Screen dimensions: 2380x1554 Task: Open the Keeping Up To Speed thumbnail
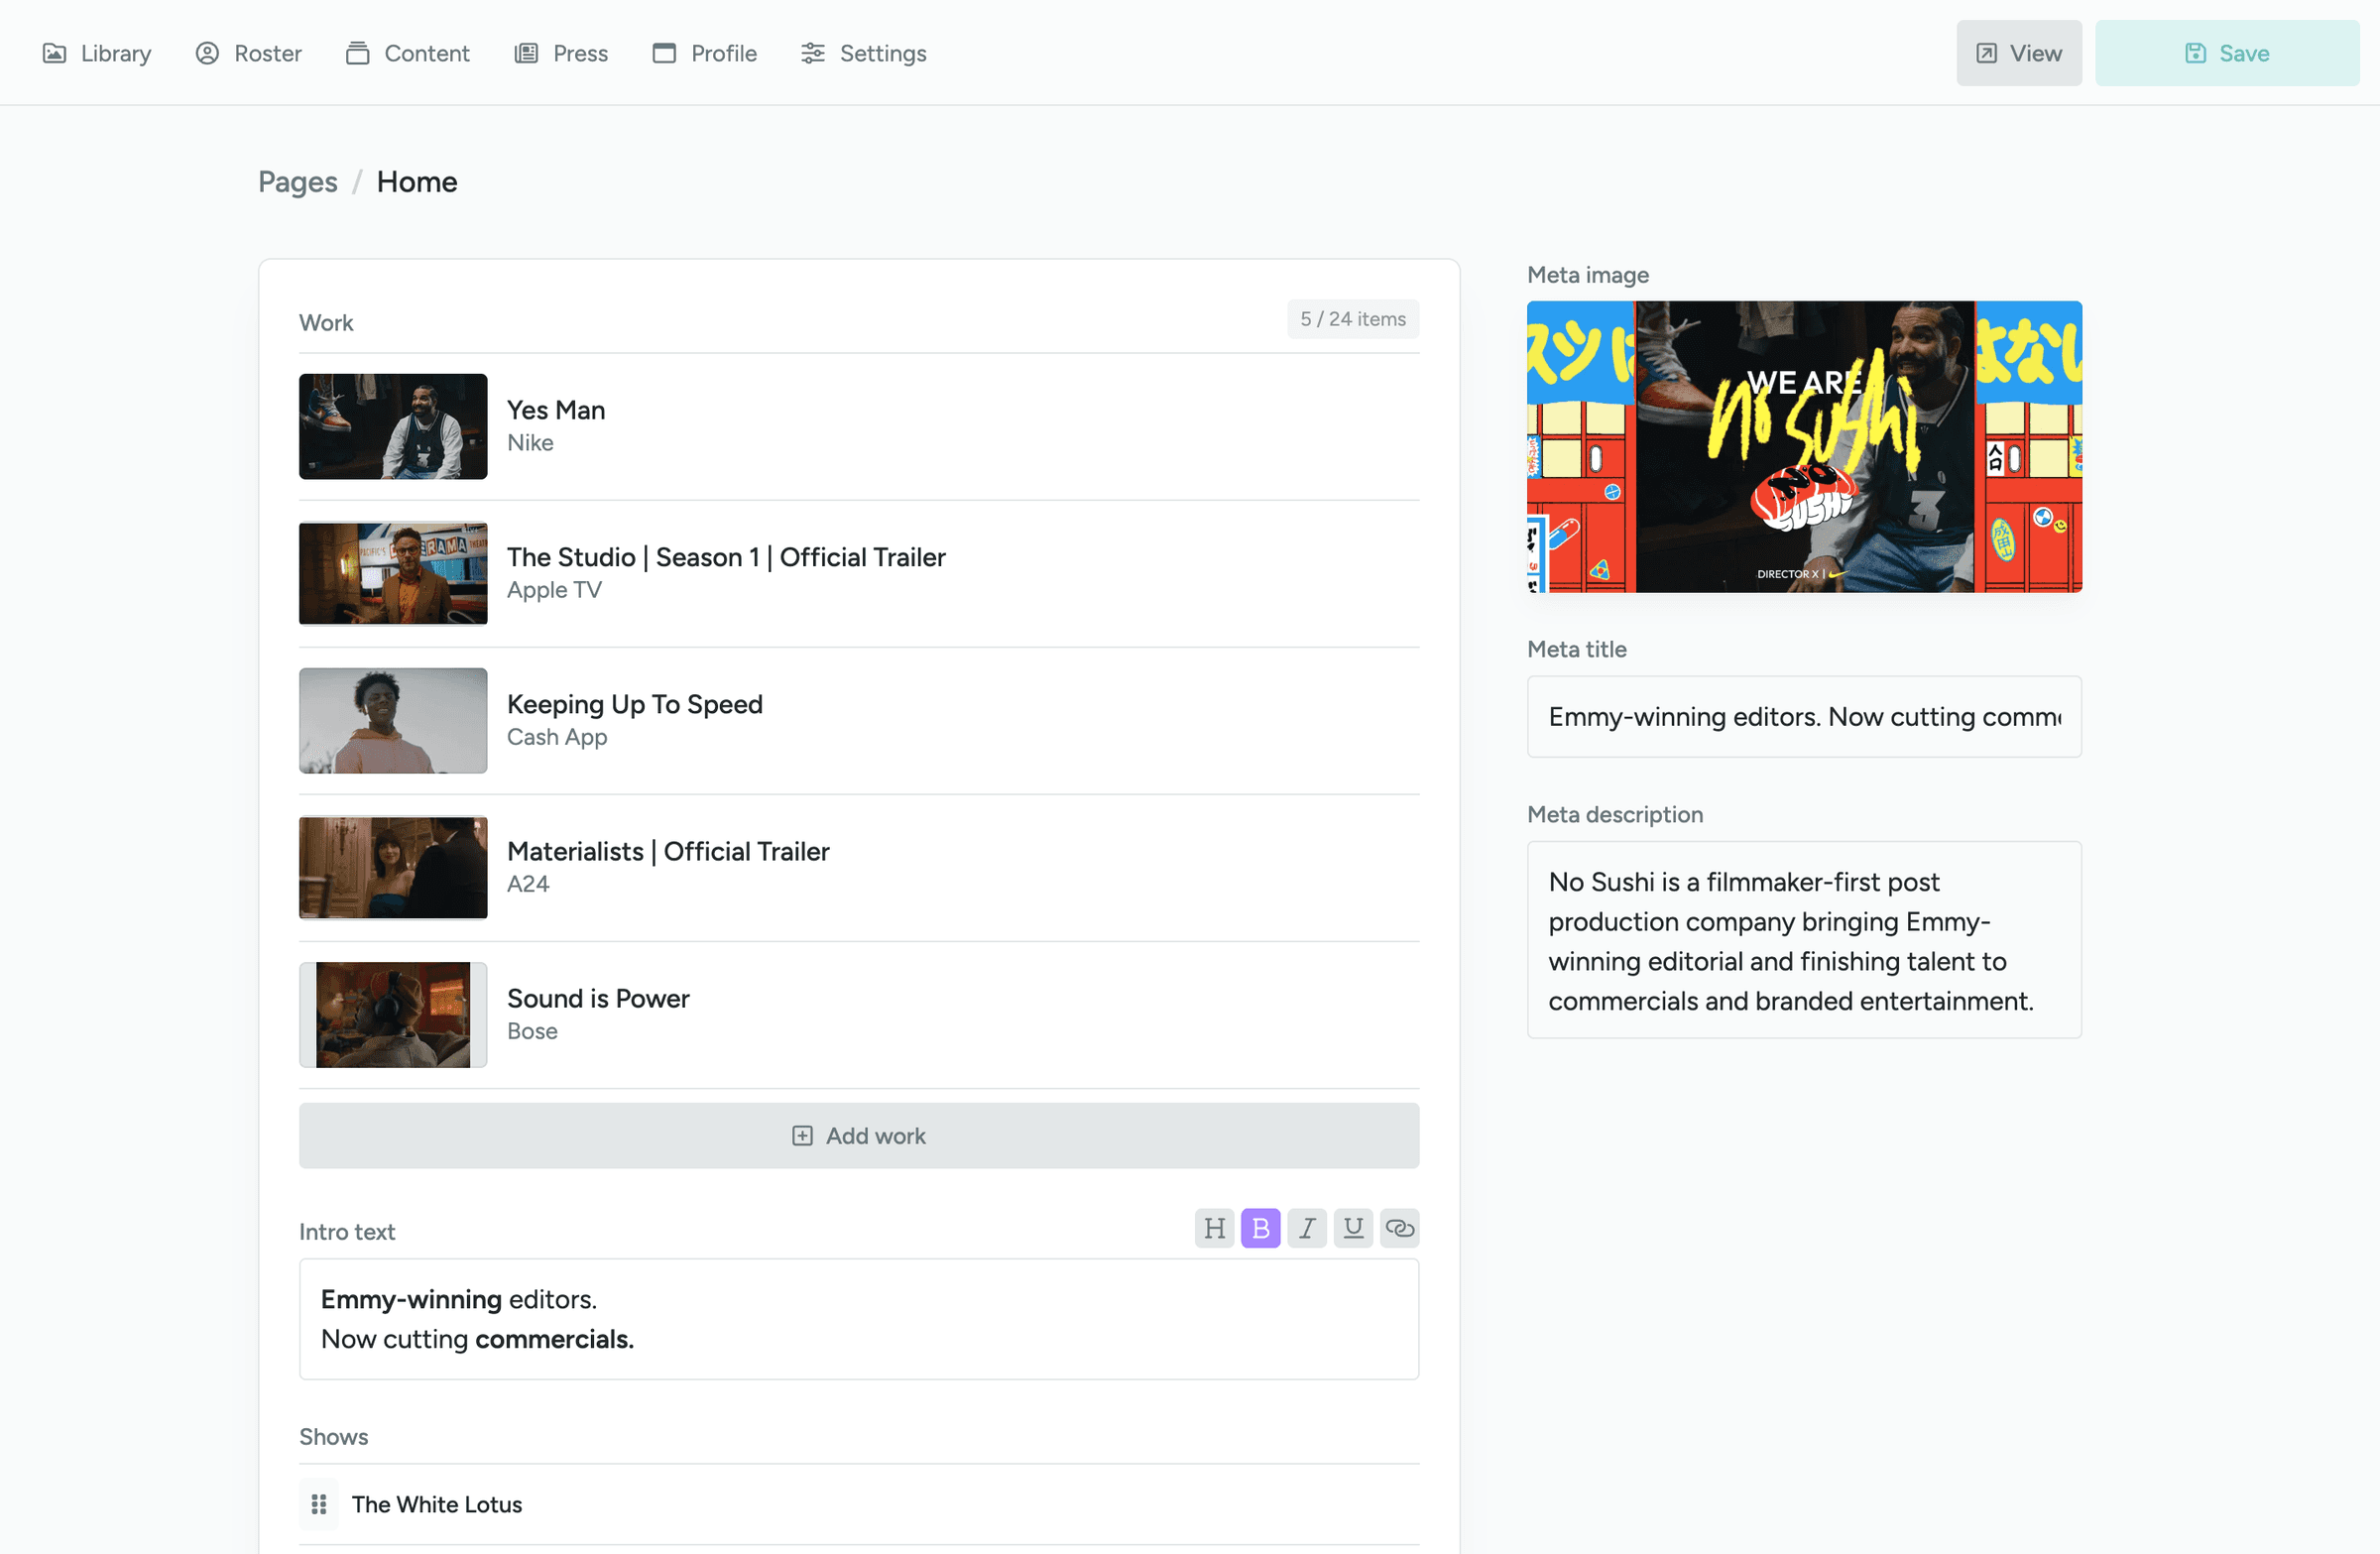coord(393,721)
